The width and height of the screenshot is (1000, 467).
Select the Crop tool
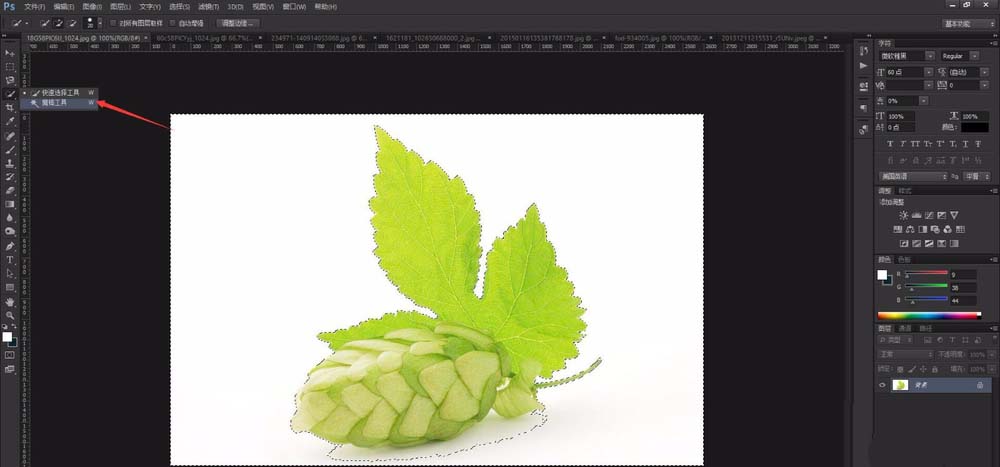point(10,107)
